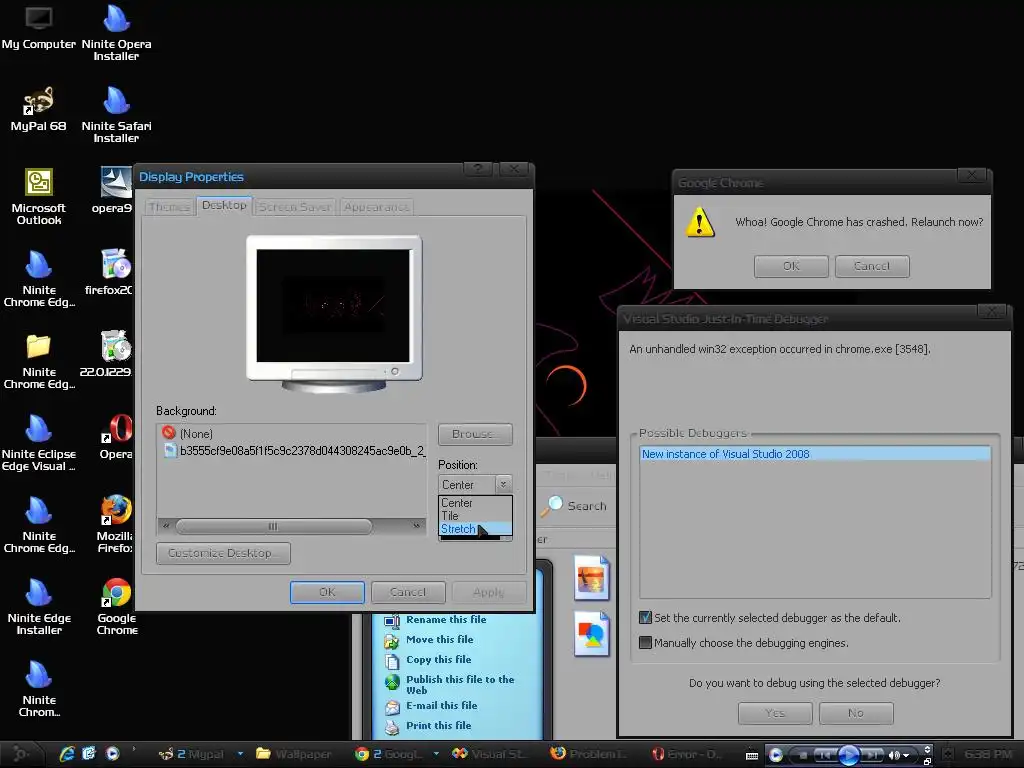This screenshot has height=768, width=1024.
Task: Open the My Computer desktop icon
Action: click(39, 29)
